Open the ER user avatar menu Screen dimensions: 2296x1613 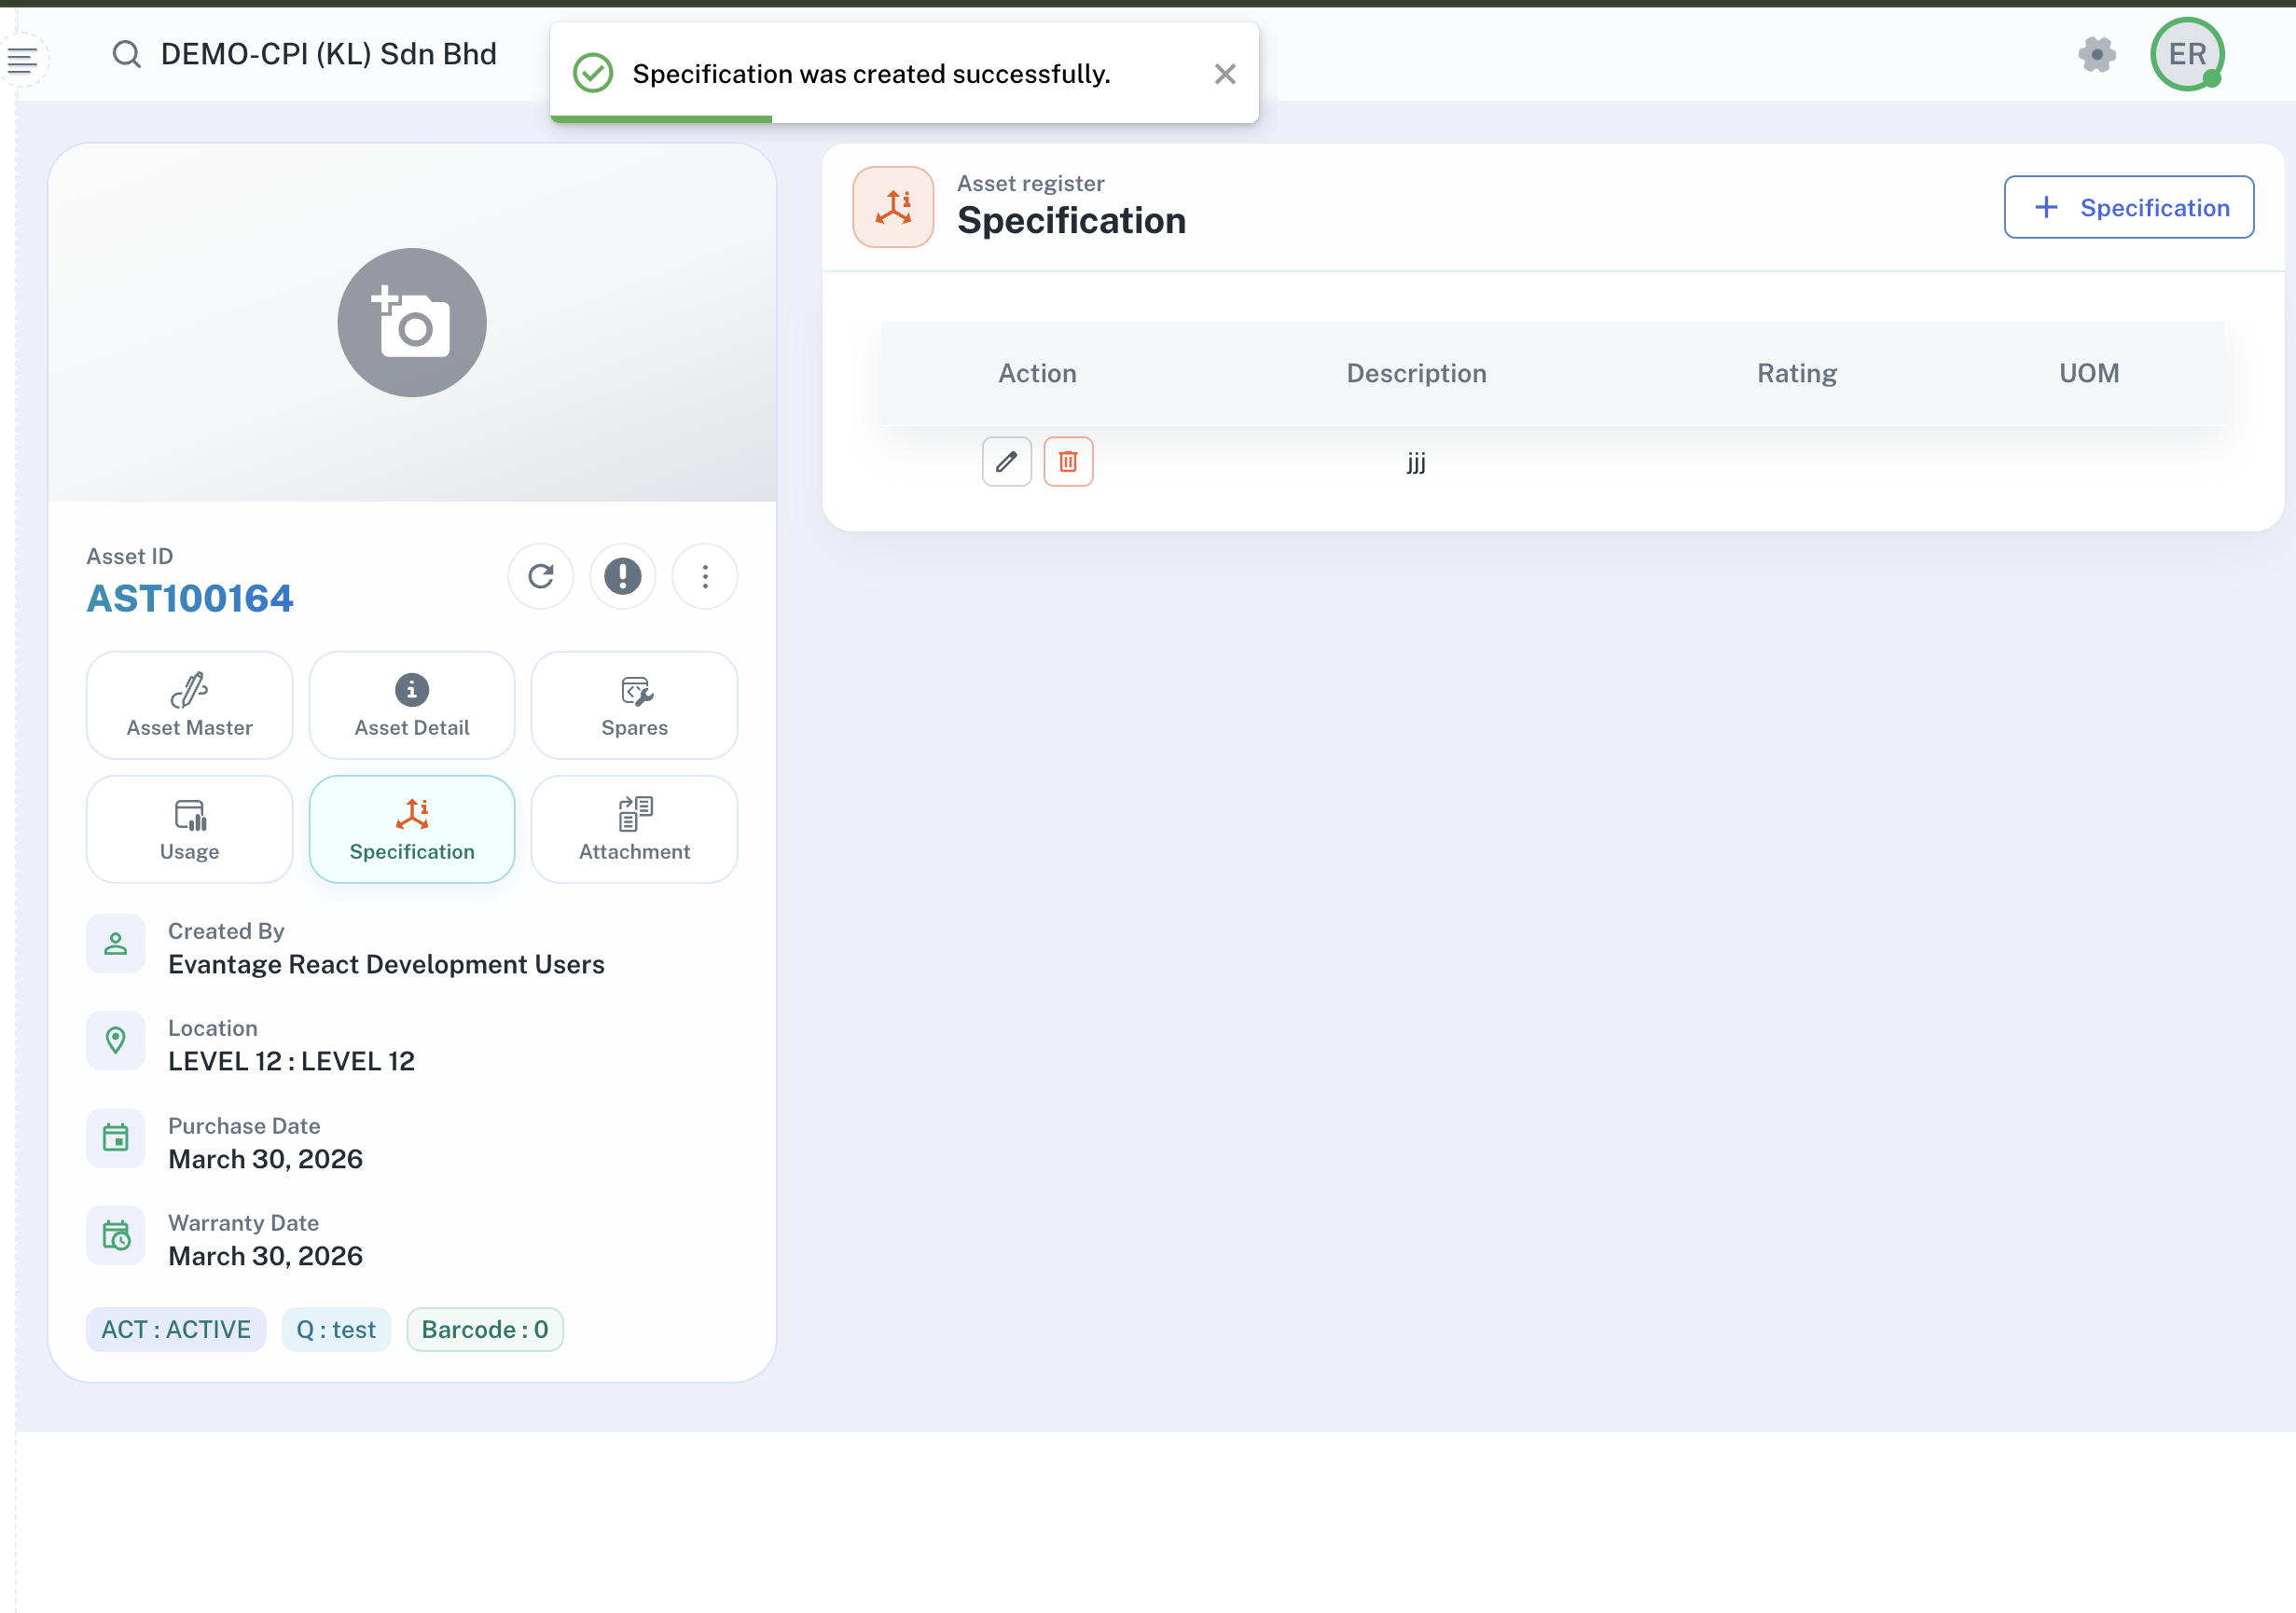click(2186, 54)
